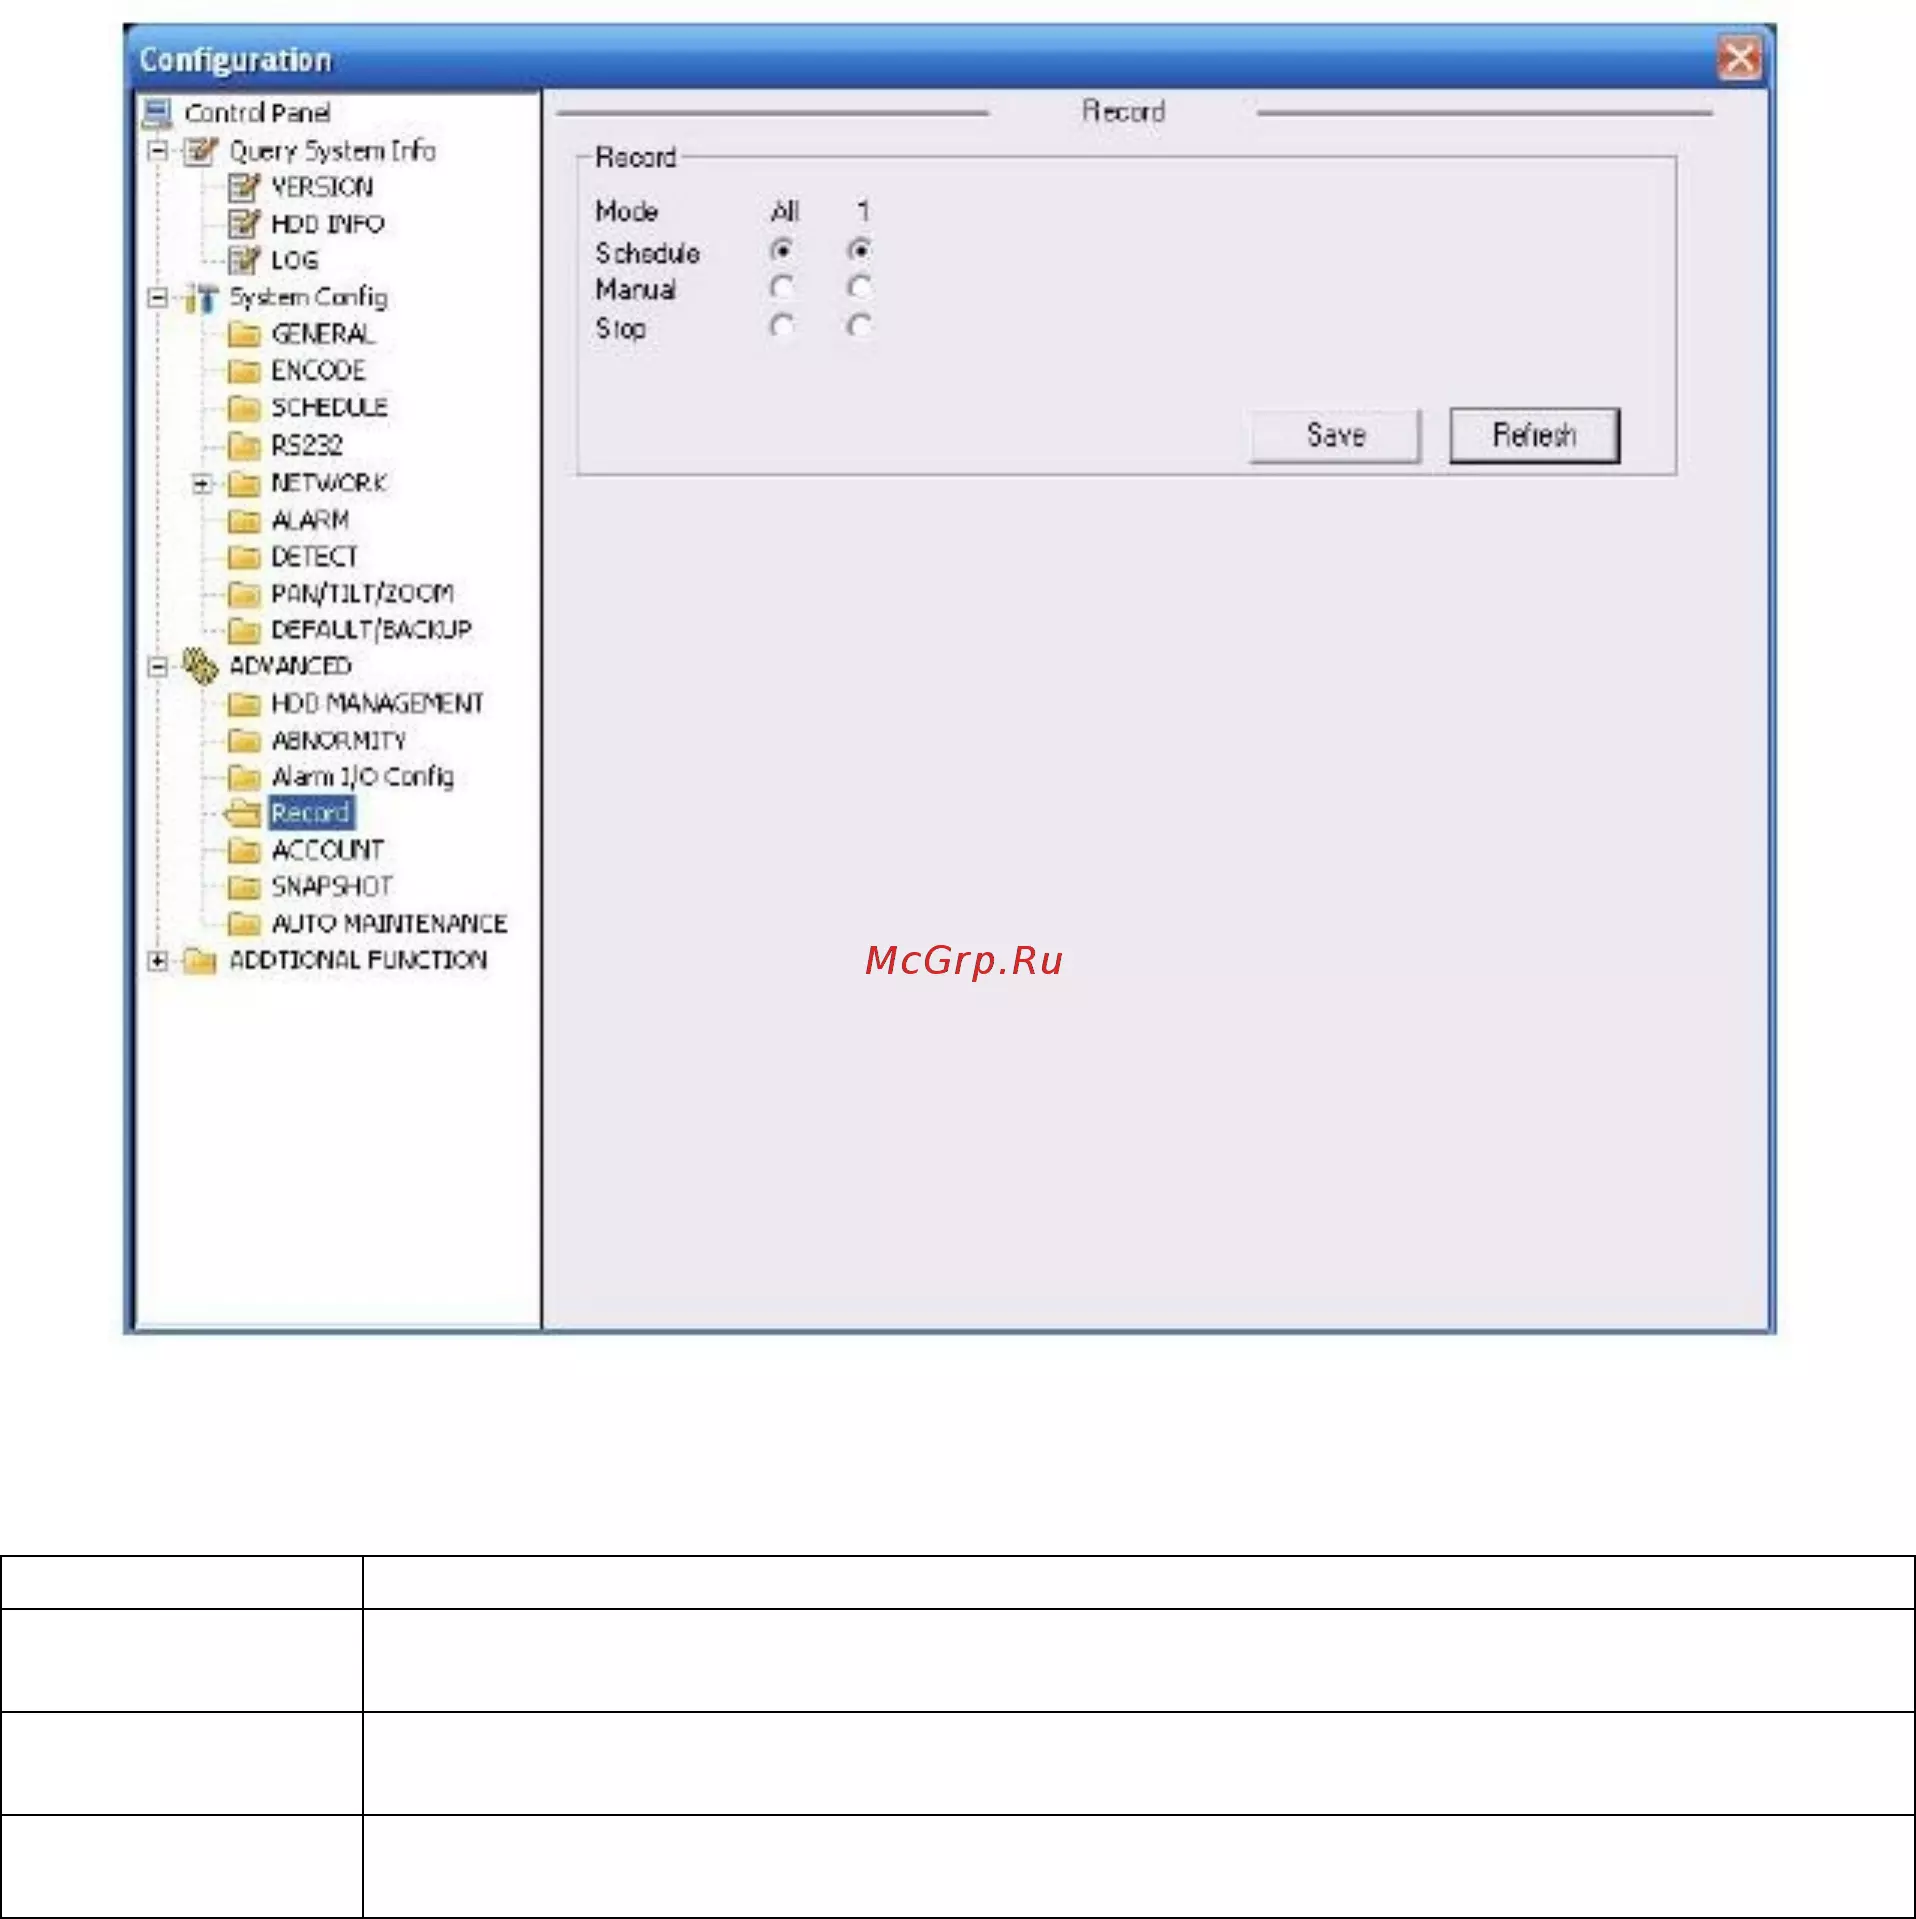Select Manual mode for All channels
The image size is (1916, 1919).
click(x=782, y=288)
